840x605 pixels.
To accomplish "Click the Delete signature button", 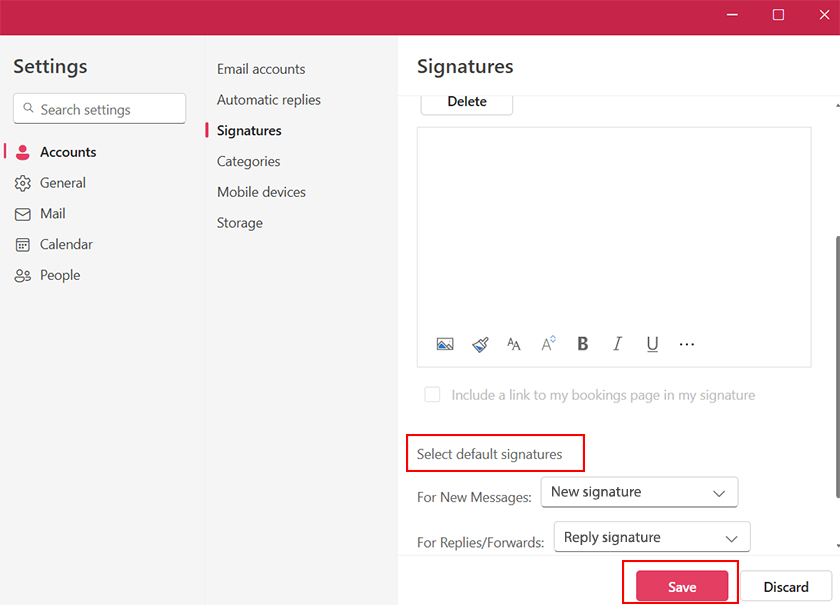I will pos(467,101).
